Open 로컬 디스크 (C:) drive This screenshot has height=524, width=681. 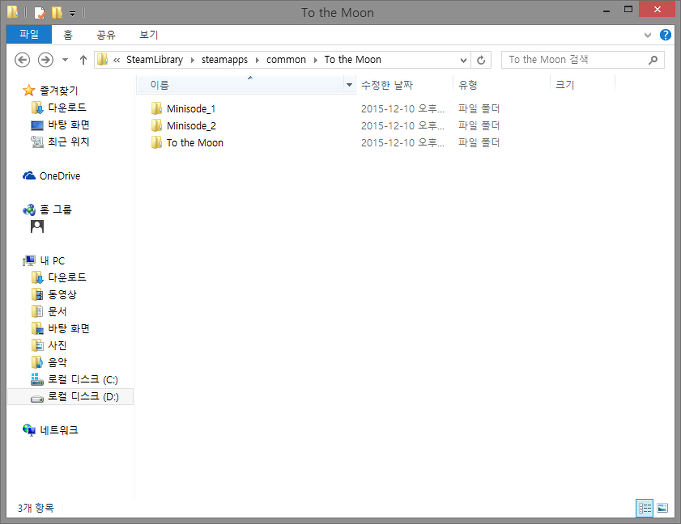83,379
